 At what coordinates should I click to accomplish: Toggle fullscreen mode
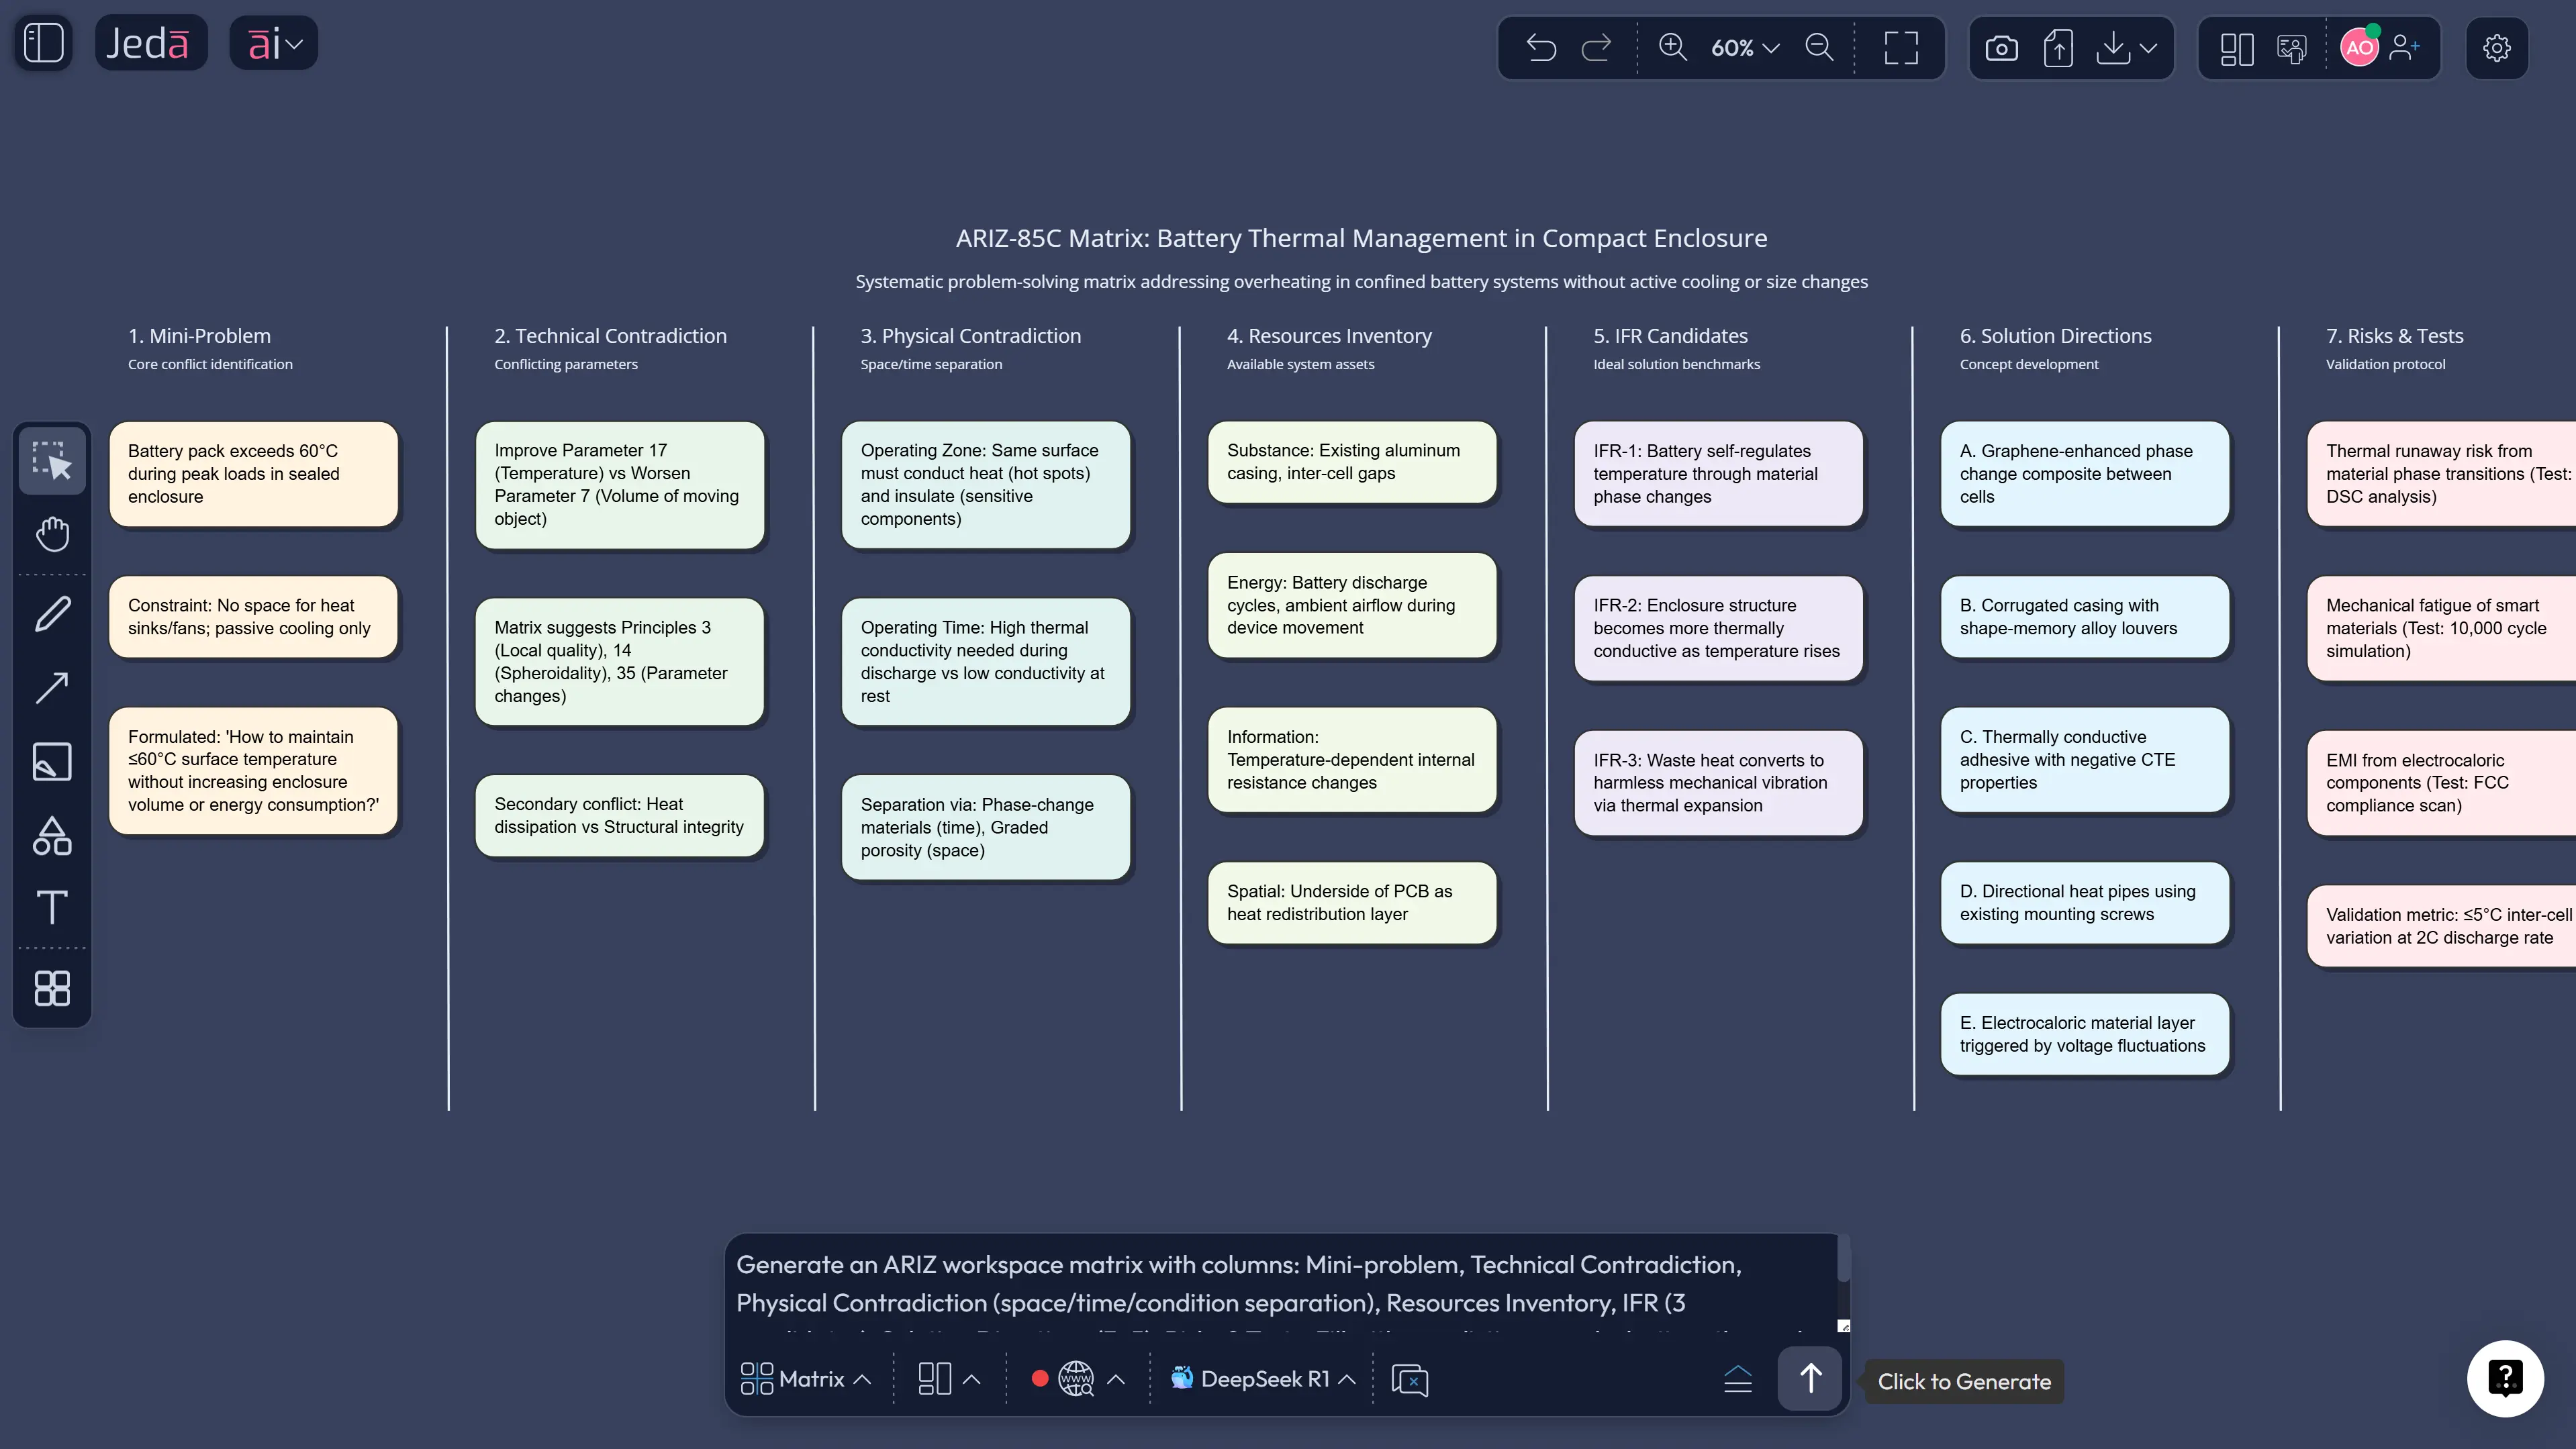coord(1901,48)
